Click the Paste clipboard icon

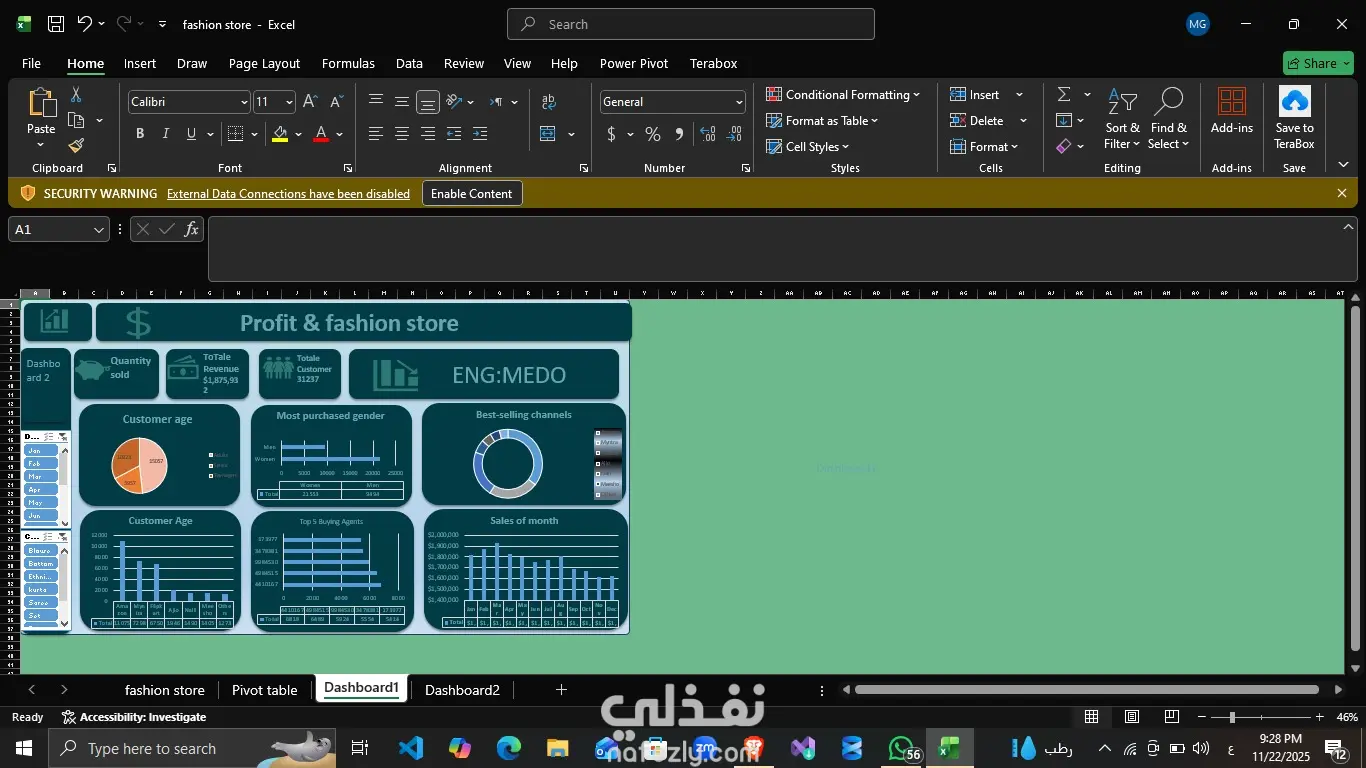click(x=41, y=104)
